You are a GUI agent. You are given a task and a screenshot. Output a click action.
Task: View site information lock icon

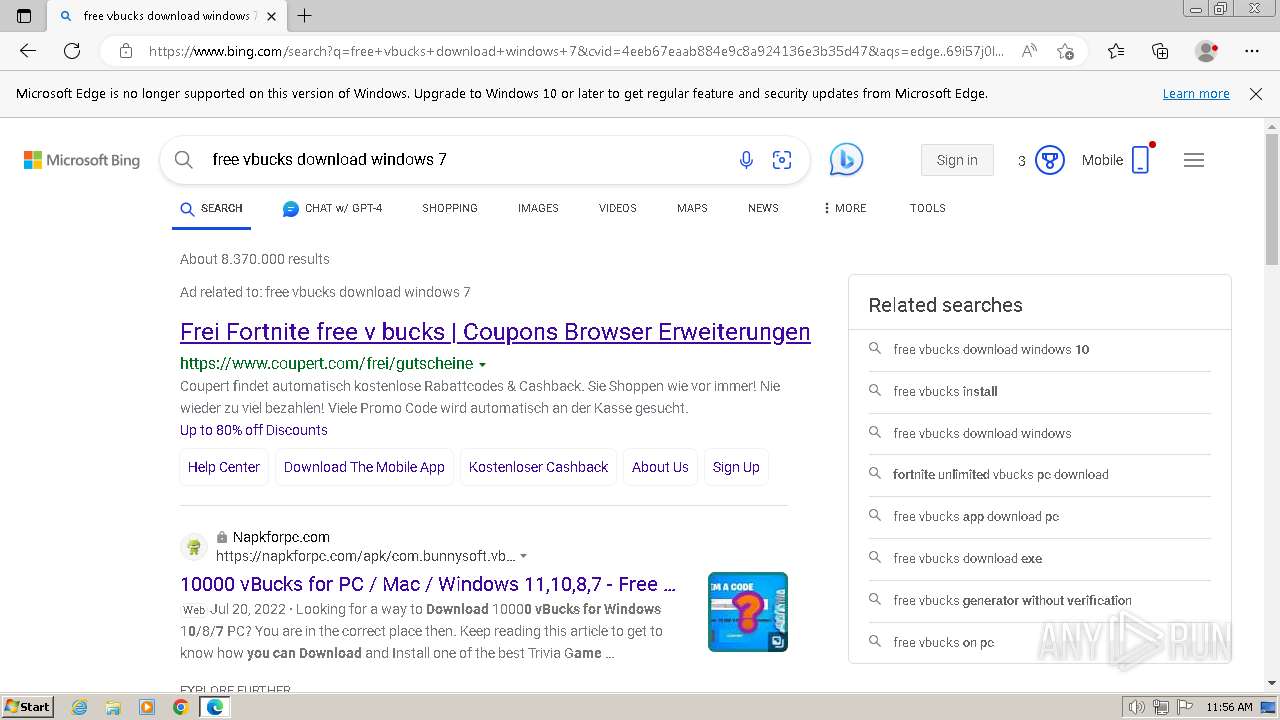126,51
